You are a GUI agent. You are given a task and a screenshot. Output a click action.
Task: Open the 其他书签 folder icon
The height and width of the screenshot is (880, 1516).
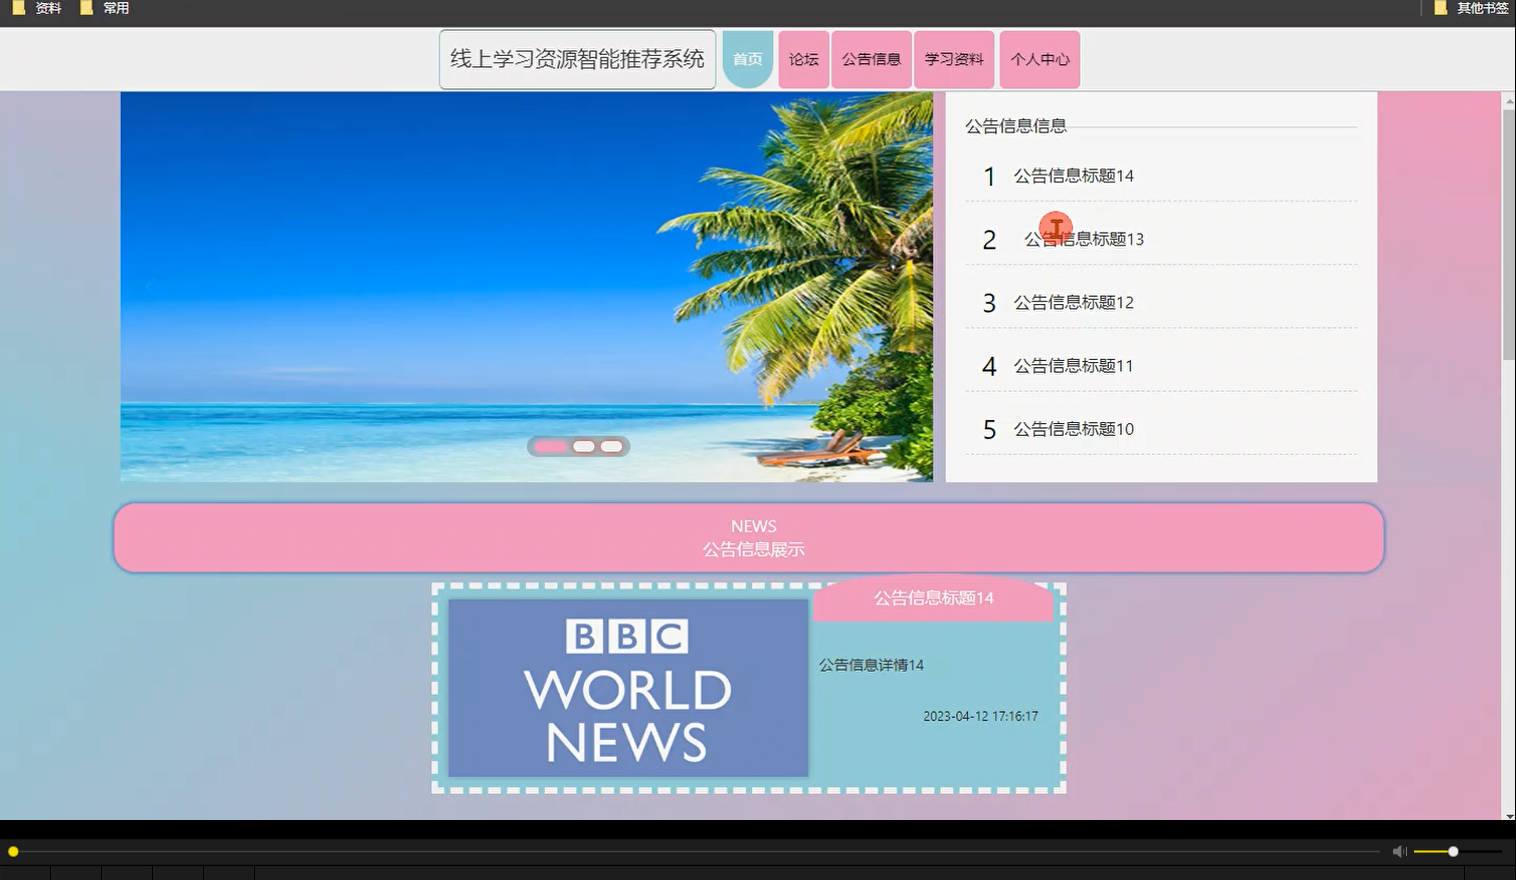pos(1440,8)
